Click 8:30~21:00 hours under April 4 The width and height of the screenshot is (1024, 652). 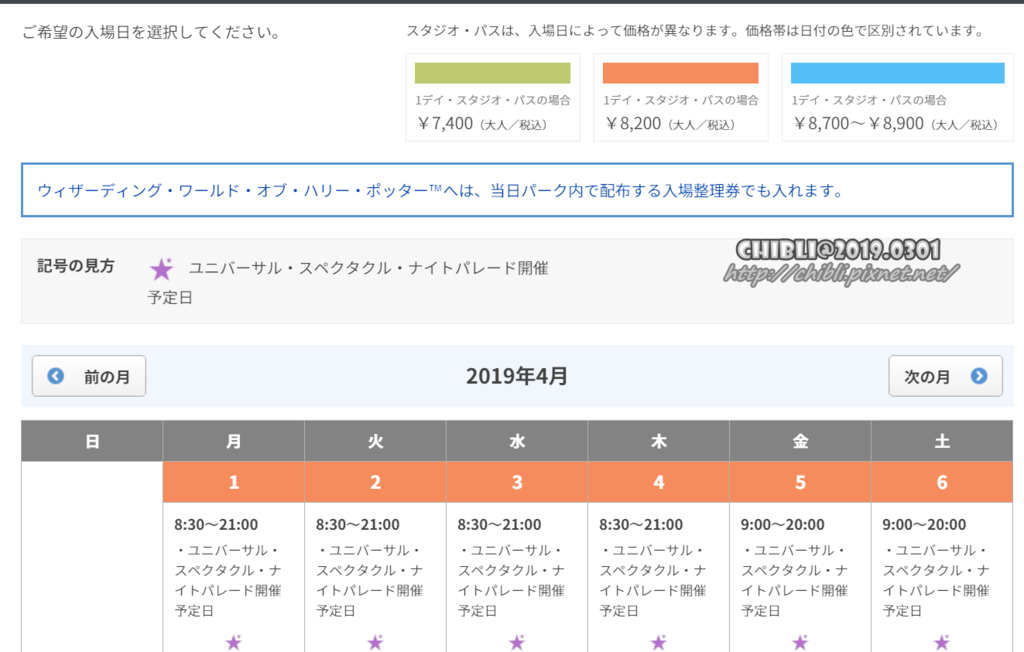point(641,525)
